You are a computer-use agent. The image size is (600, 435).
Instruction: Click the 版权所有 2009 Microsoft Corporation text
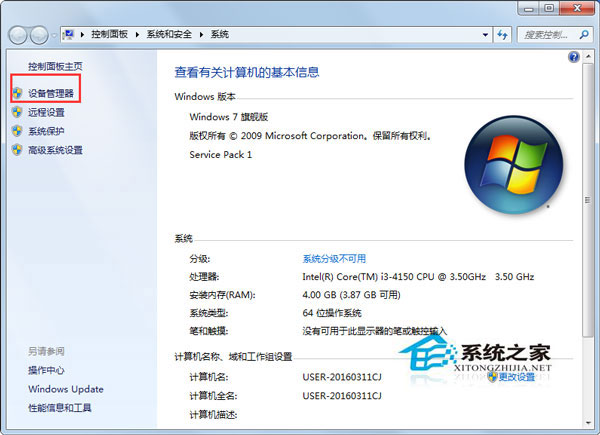[x=310, y=136]
